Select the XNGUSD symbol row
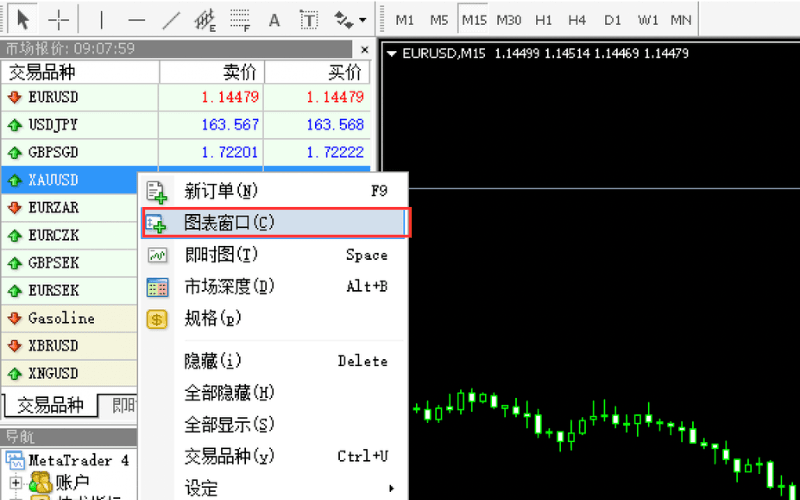The image size is (800, 500). point(70,373)
